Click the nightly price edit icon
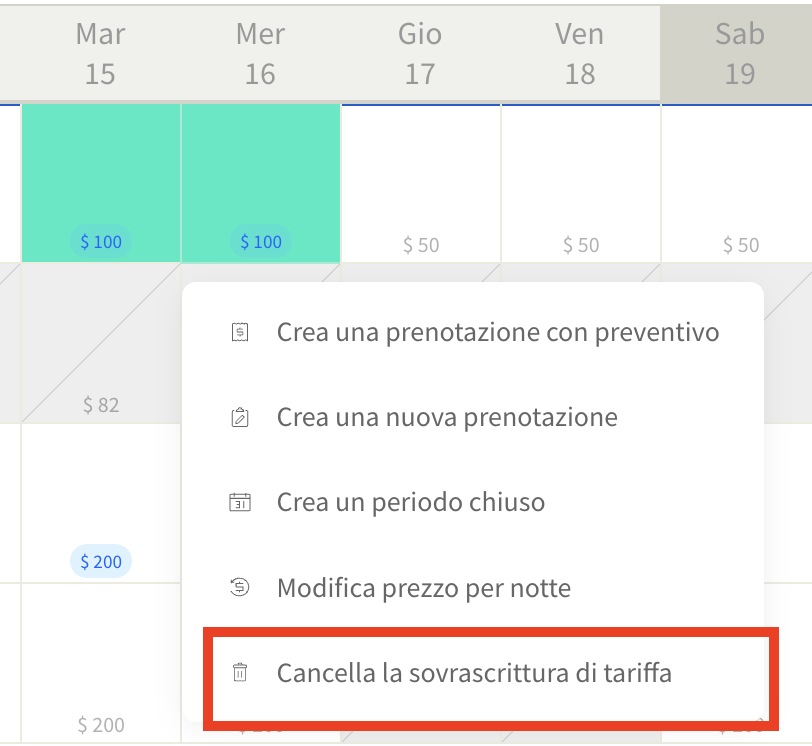This screenshot has width=812, height=746. [239, 588]
